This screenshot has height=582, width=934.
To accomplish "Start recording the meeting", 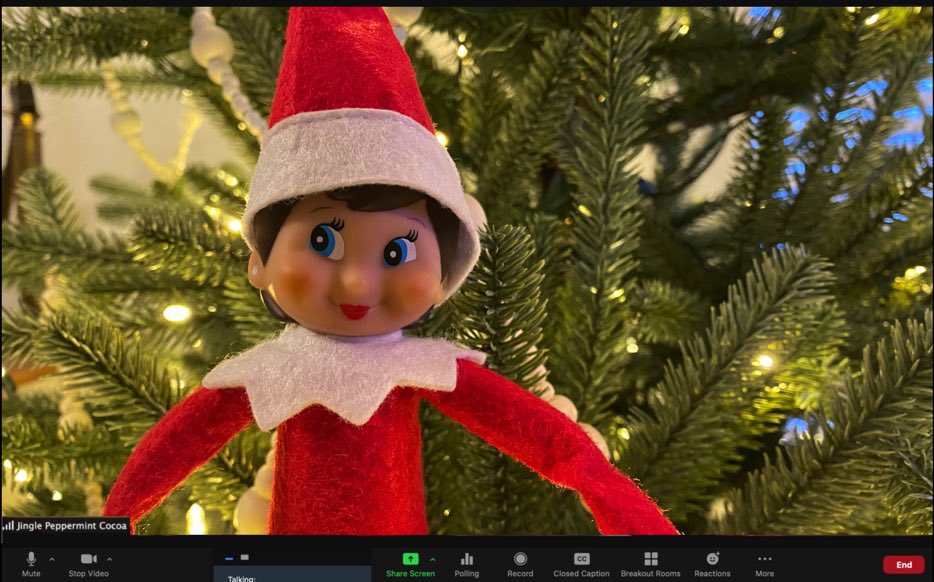I will 520,564.
